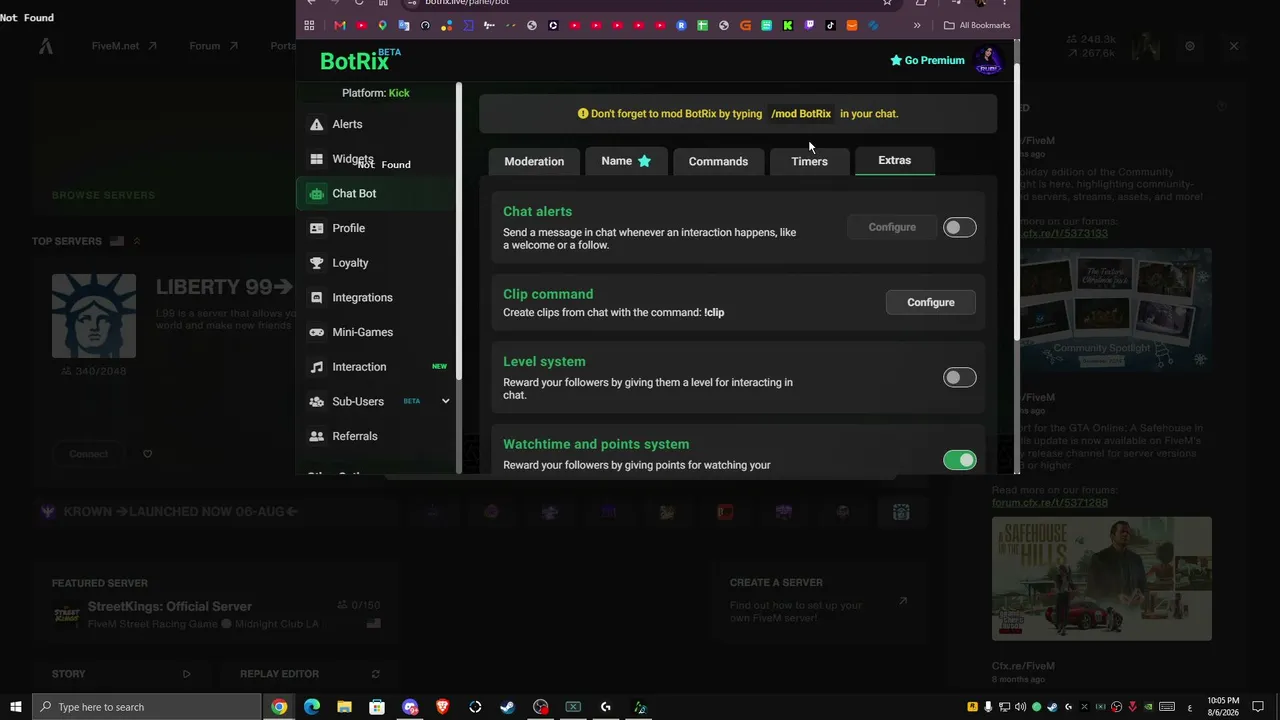Click the Watchtime and points system heading
The width and height of the screenshot is (1280, 720).
click(596, 444)
